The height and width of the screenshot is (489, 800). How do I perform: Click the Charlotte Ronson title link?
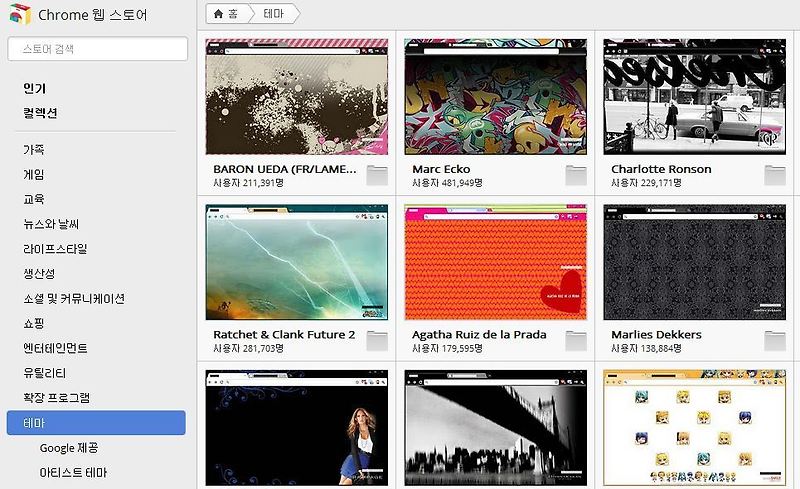661,169
